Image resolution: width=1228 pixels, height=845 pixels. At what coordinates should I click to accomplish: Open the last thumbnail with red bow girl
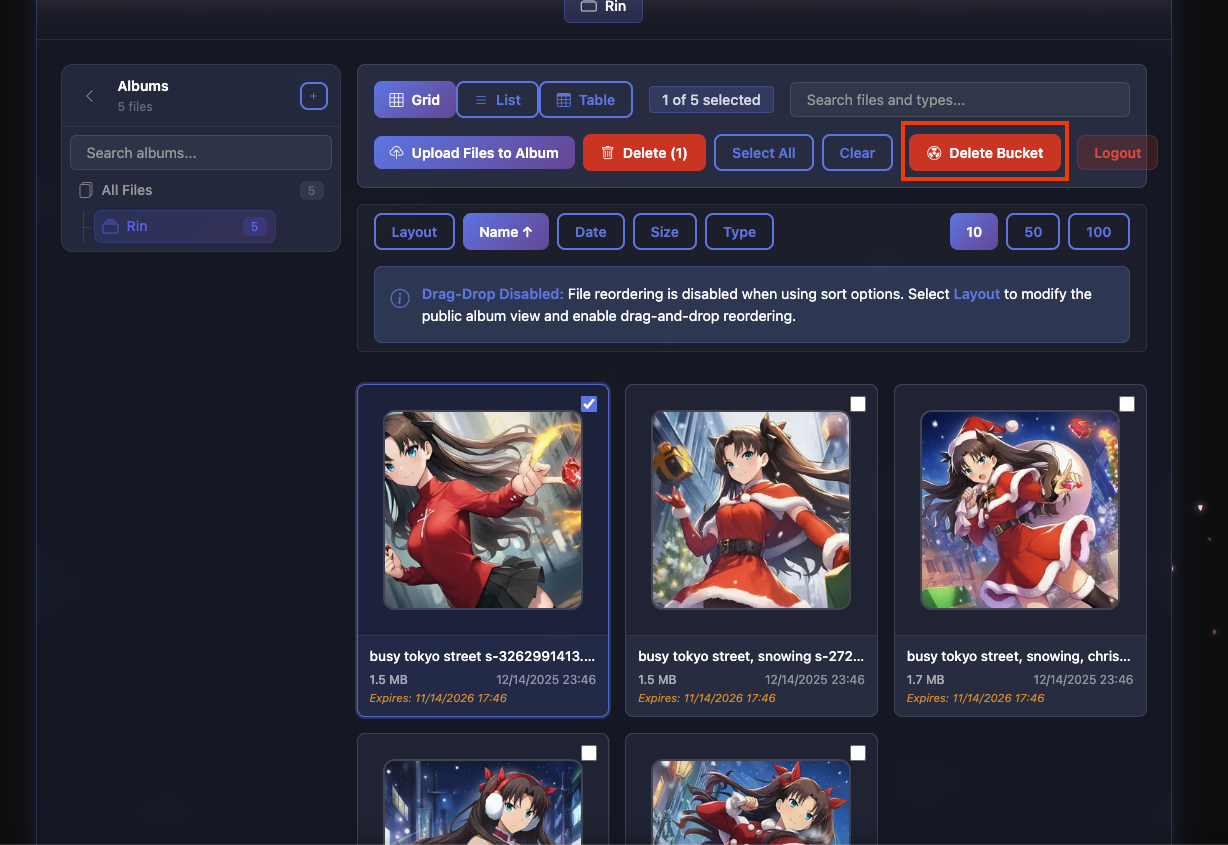coord(751,802)
